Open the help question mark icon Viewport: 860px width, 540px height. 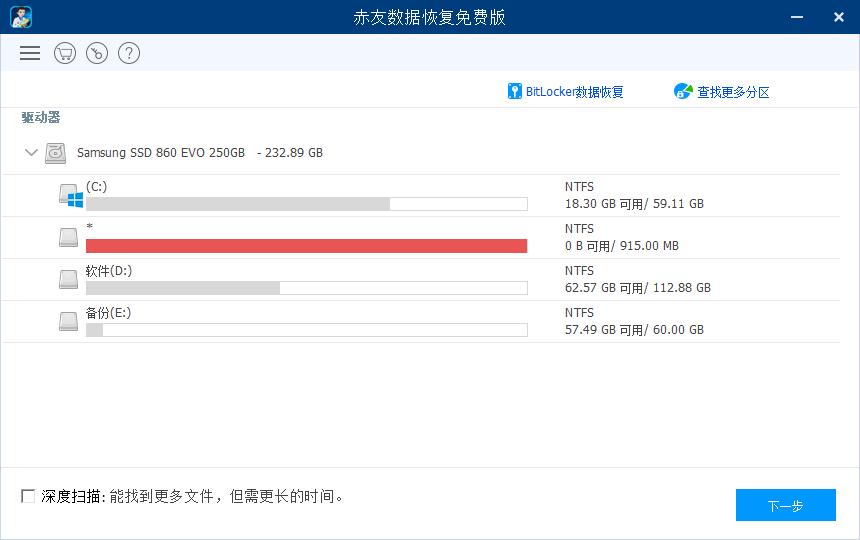pyautogui.click(x=129, y=53)
